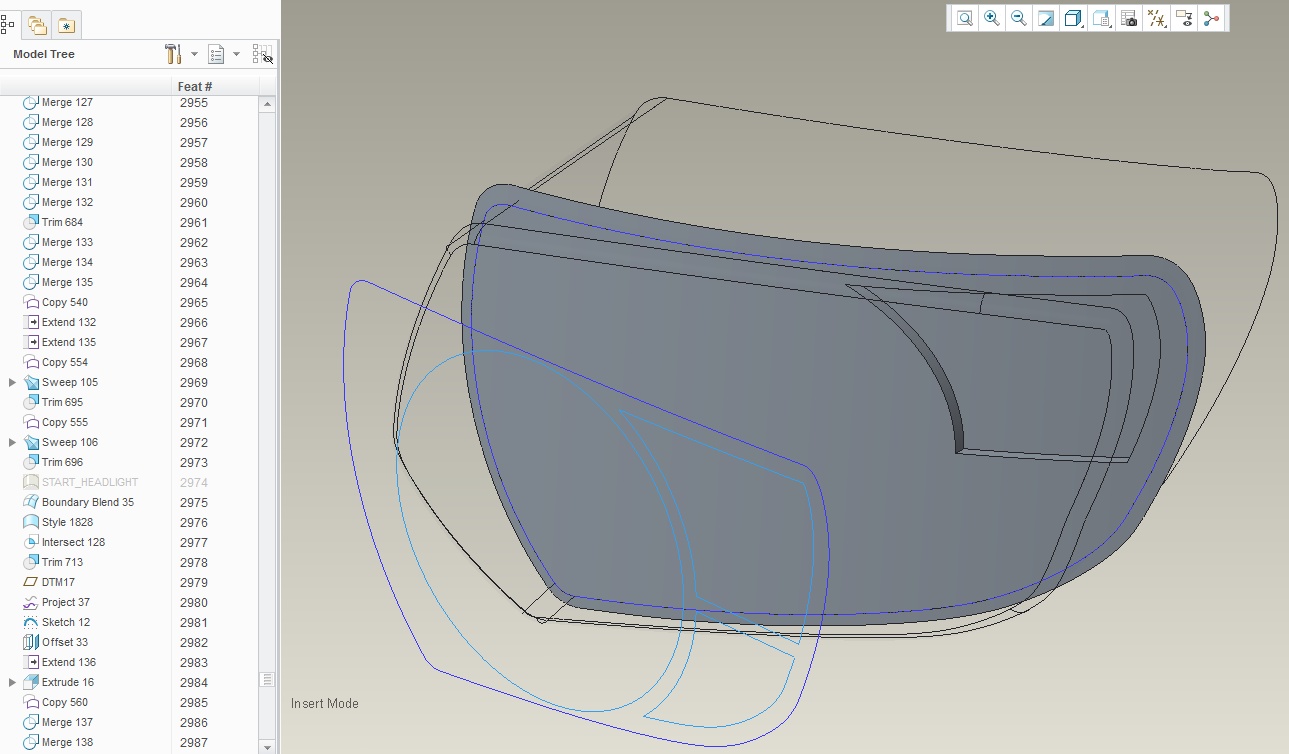Expand the Sweep 106 feature
The width and height of the screenshot is (1289, 754).
pyautogui.click(x=12, y=442)
